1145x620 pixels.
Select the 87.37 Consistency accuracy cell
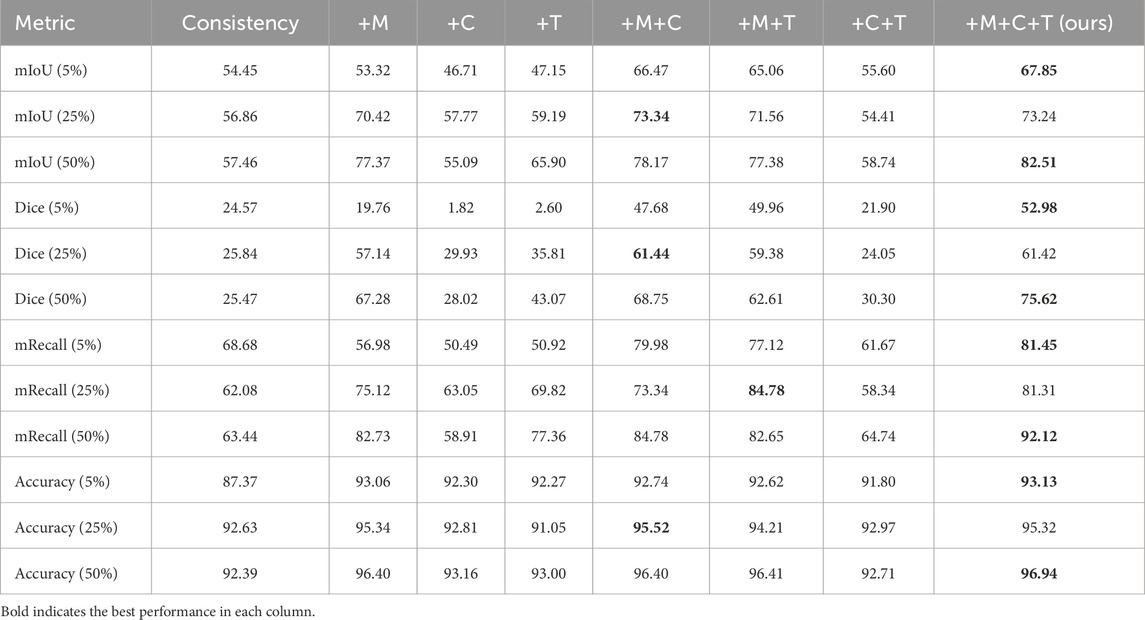coord(240,482)
